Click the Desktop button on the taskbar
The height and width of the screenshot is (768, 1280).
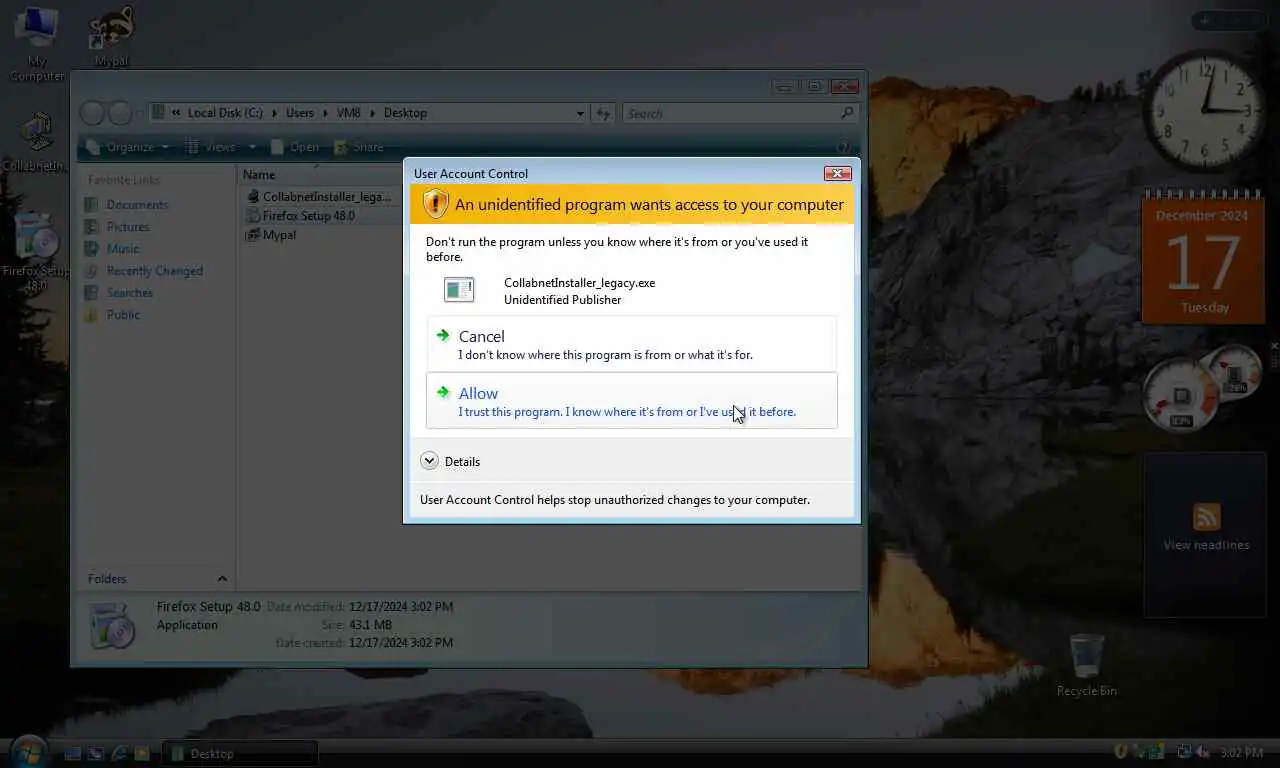click(240, 753)
